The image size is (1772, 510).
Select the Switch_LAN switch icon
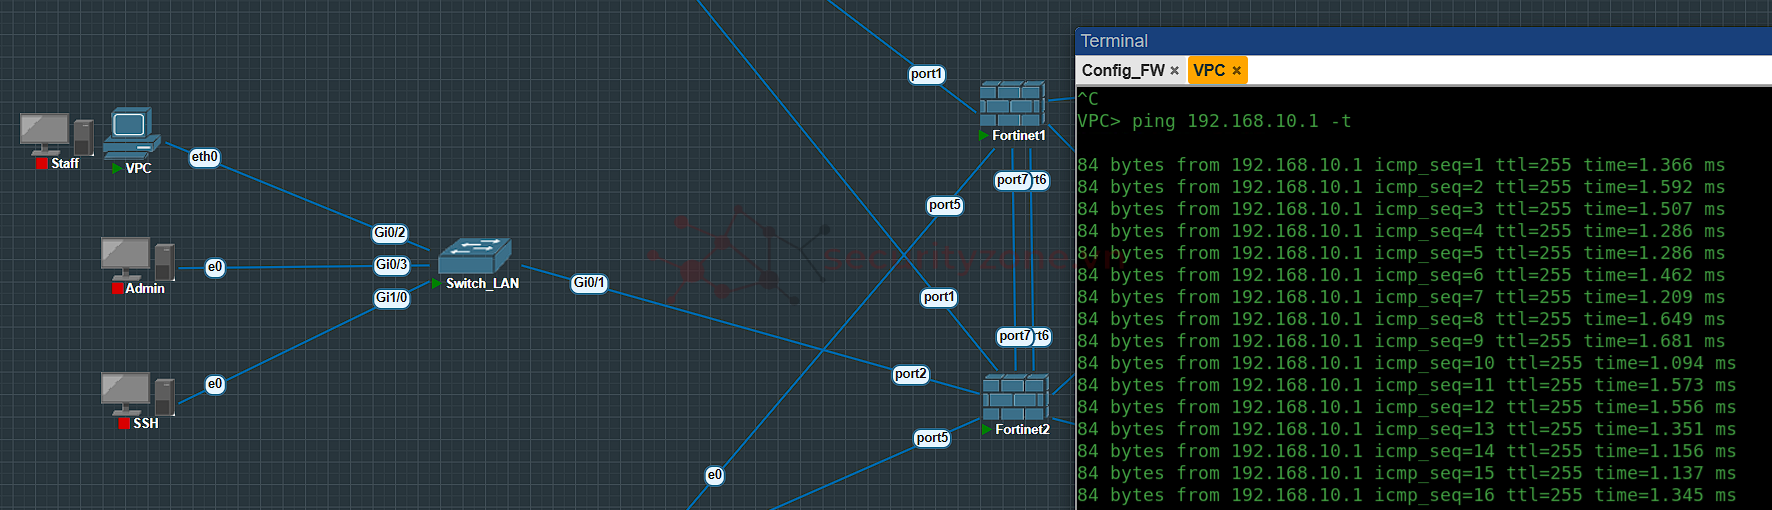474,256
